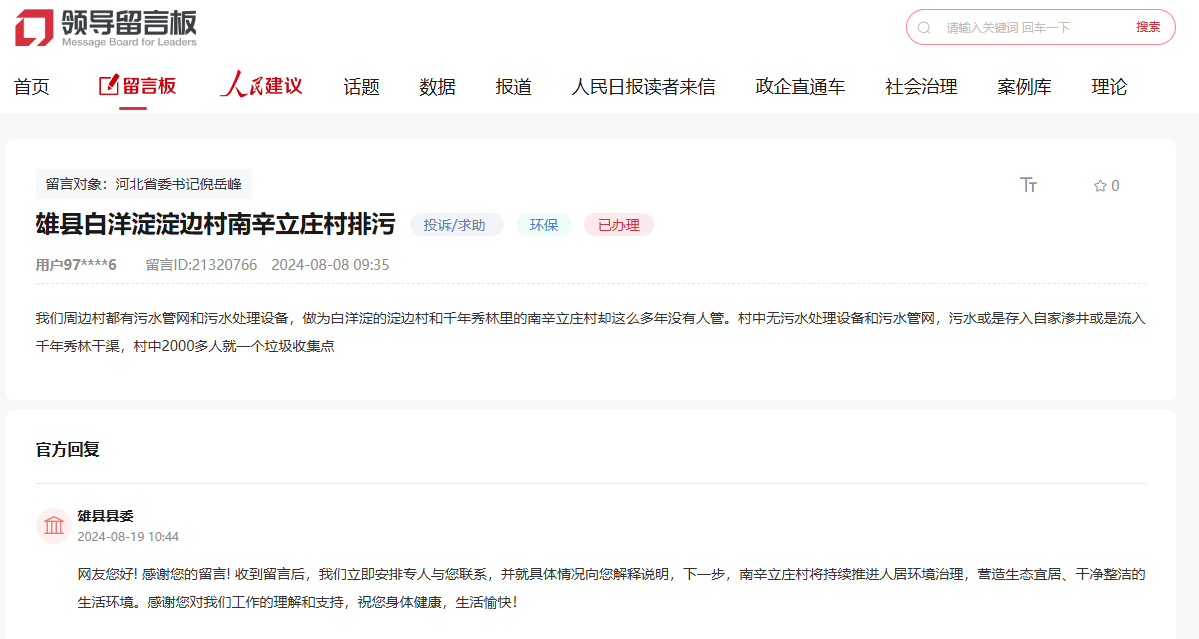The width and height of the screenshot is (1199, 639).
Task: Toggle font size with the Tт icon
Action: click(1028, 185)
